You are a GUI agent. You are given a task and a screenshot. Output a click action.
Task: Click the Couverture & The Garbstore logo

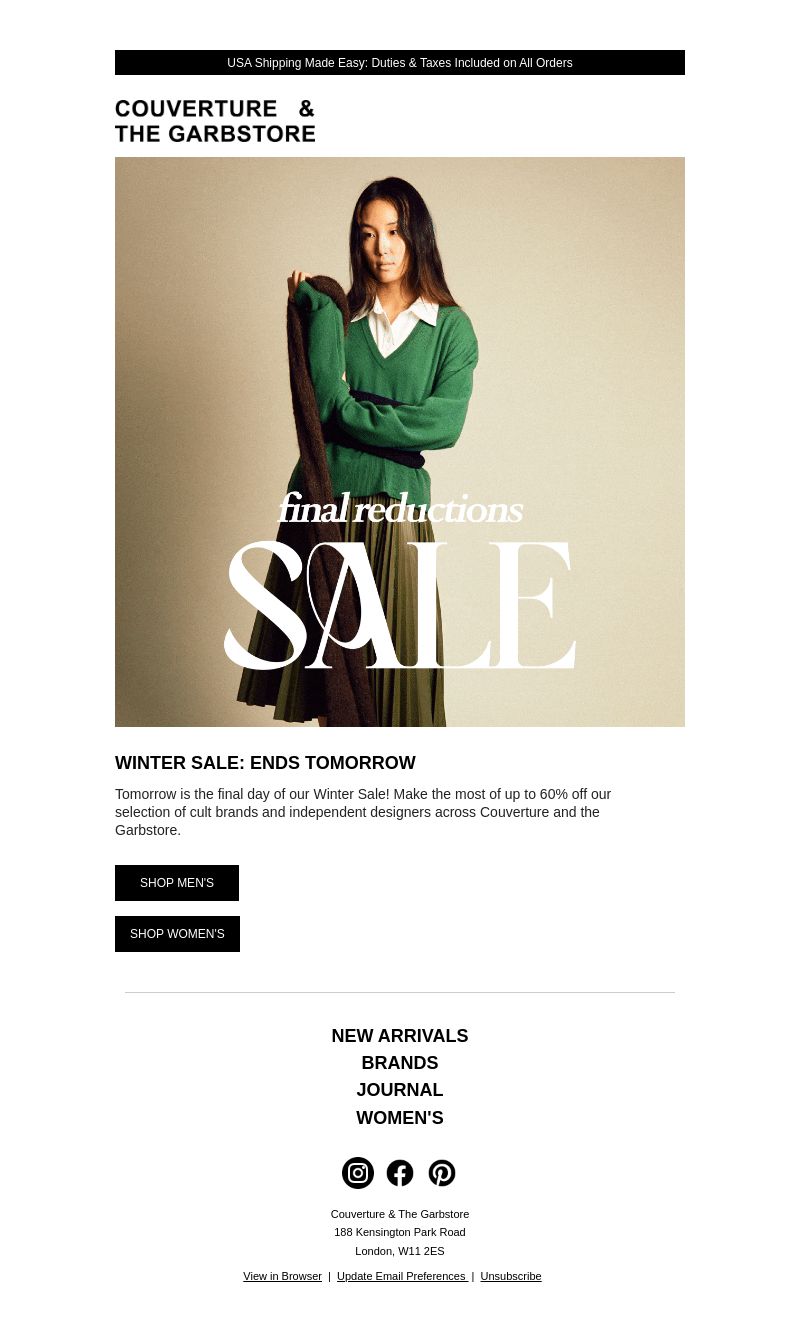coord(215,120)
